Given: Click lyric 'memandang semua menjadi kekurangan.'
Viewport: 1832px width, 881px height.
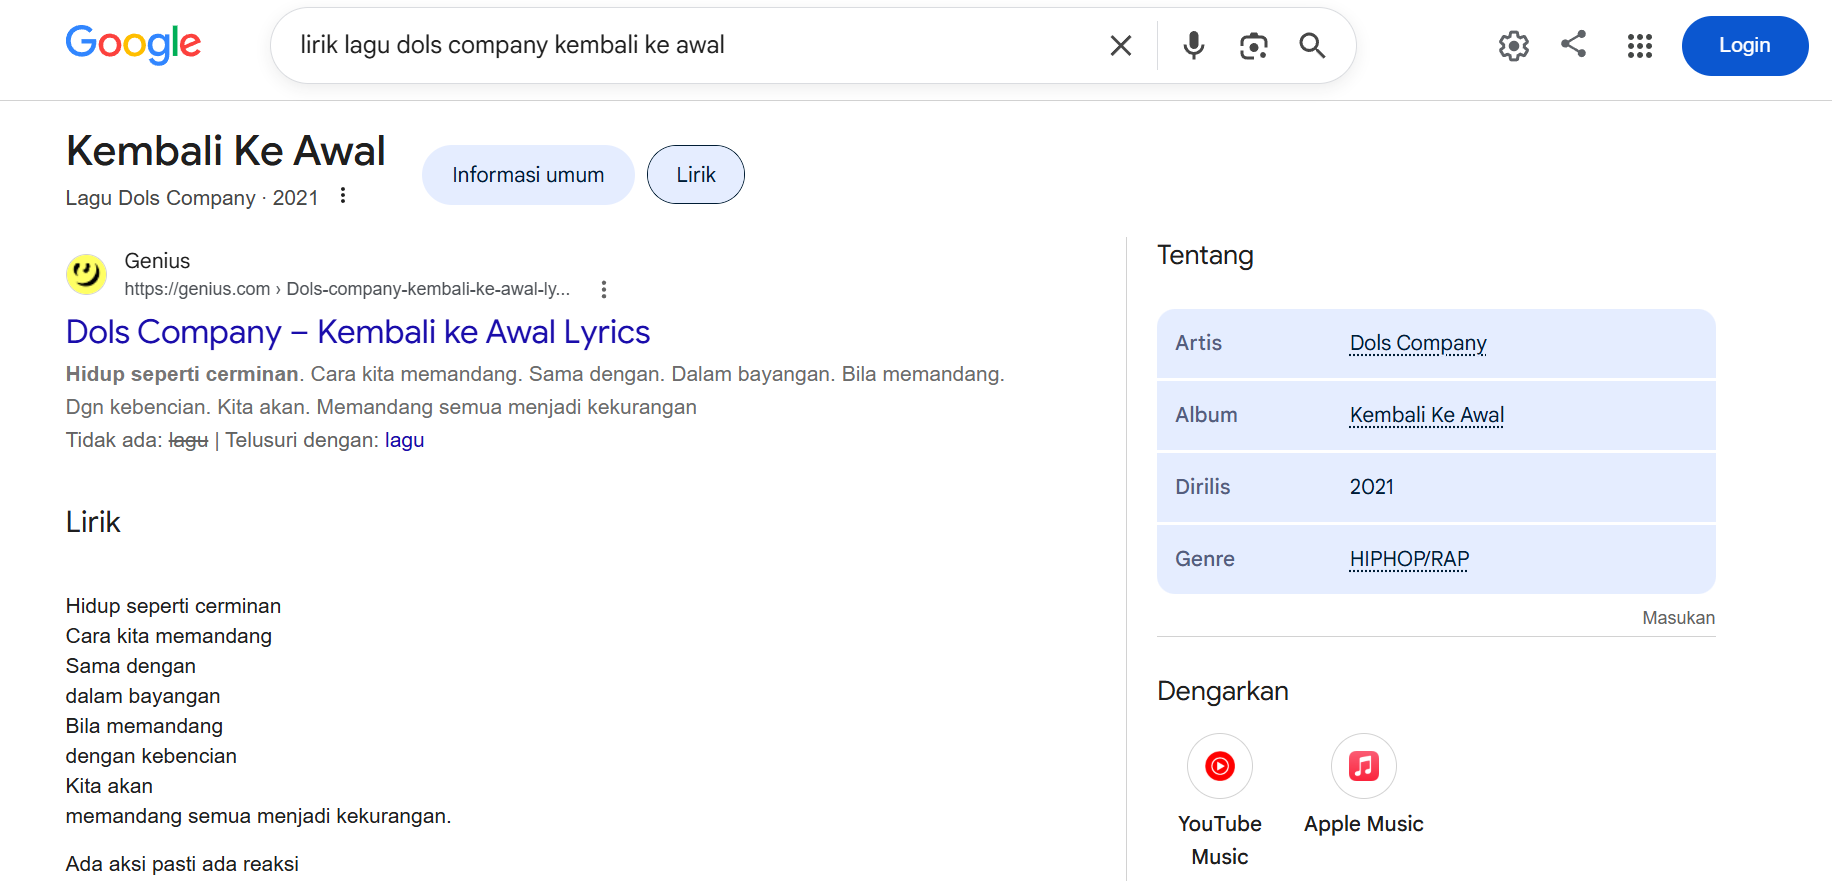Looking at the screenshot, I should coord(259,816).
